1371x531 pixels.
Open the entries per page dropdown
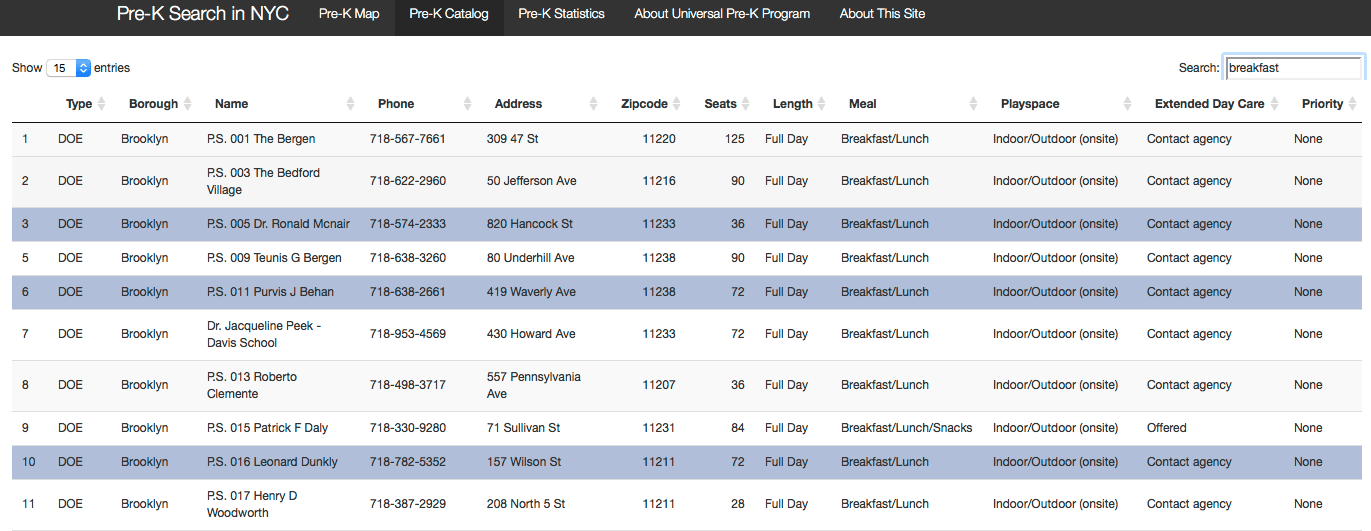coord(69,68)
